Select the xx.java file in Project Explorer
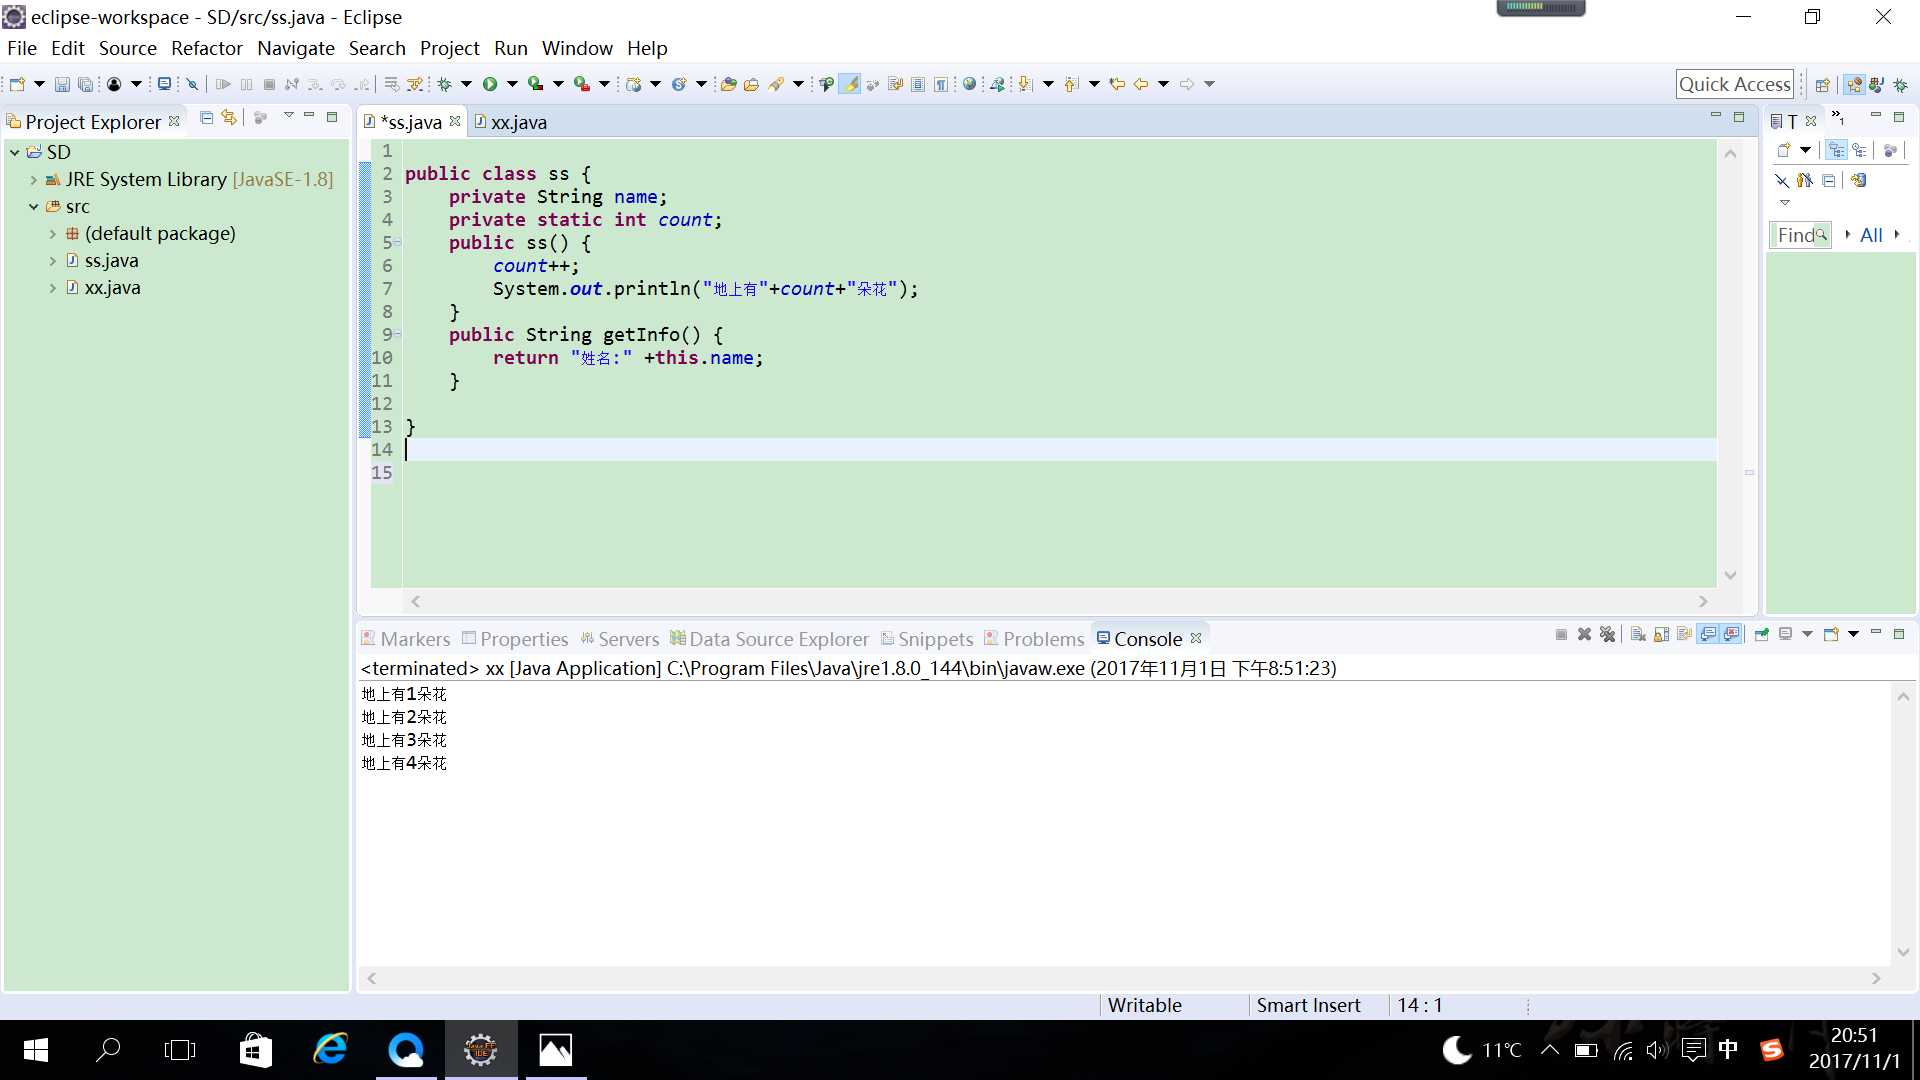Screen dimensions: 1920x1080 coord(112,286)
